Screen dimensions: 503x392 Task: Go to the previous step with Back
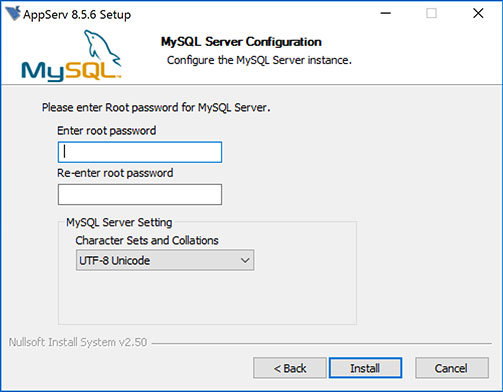tap(290, 368)
